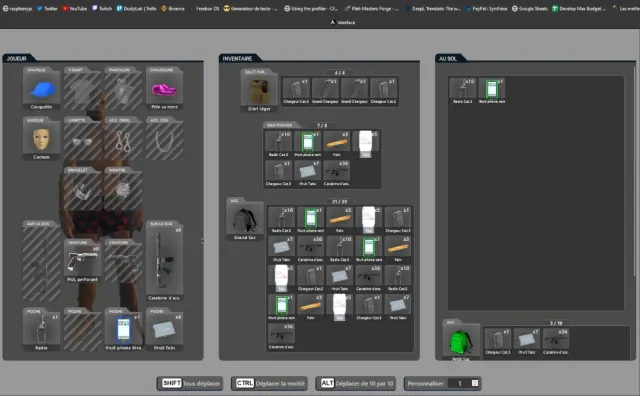Viewport: 640px width, 396px height.
Task: Select the Cochon mask item
Action: point(41,139)
